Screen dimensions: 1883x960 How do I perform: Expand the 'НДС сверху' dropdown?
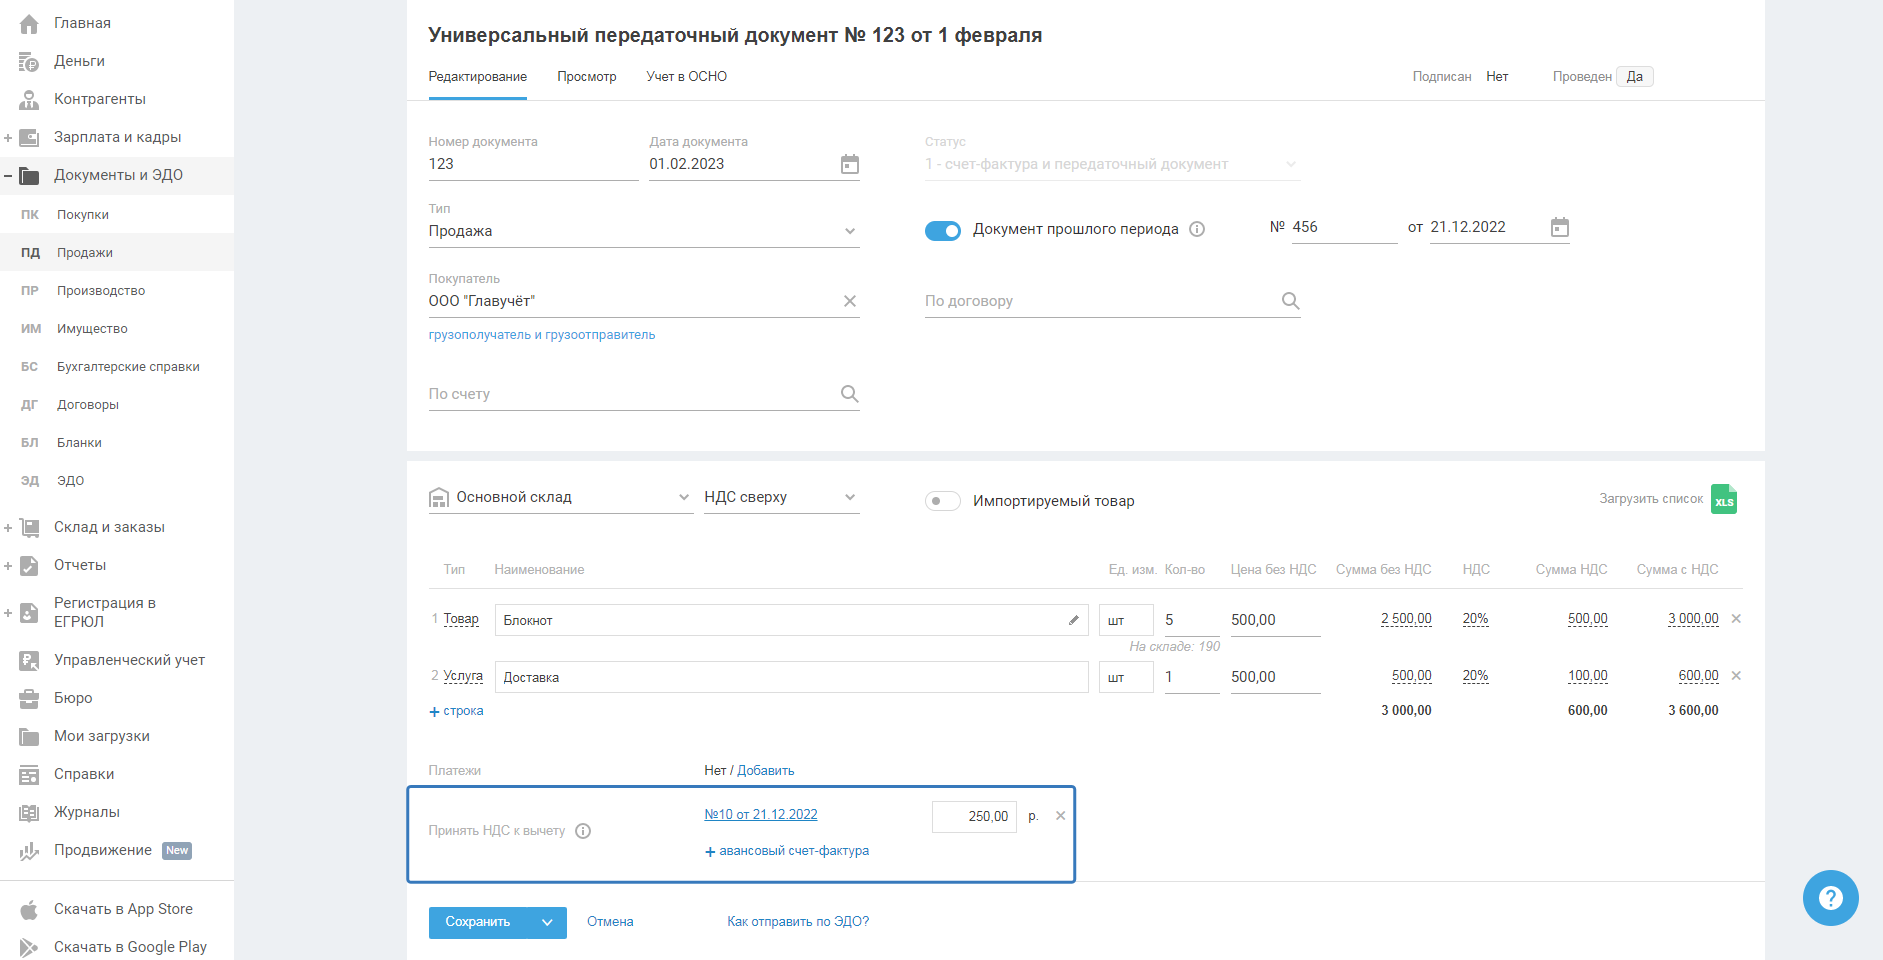pyautogui.click(x=849, y=497)
